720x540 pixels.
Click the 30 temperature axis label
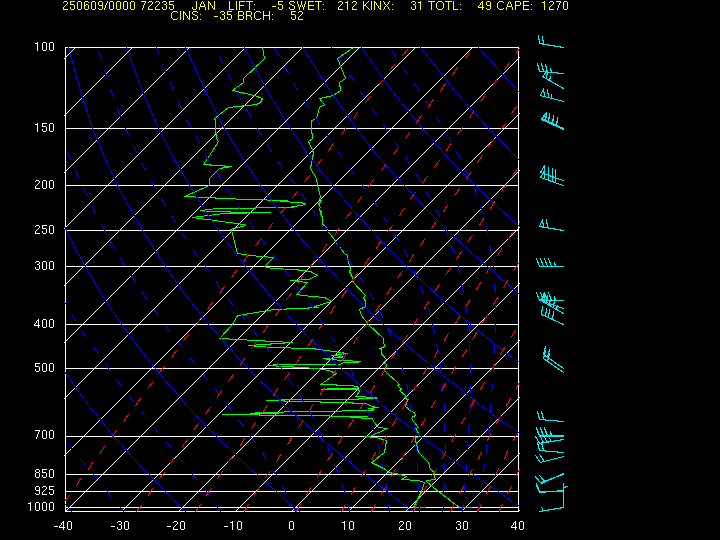tap(461, 526)
